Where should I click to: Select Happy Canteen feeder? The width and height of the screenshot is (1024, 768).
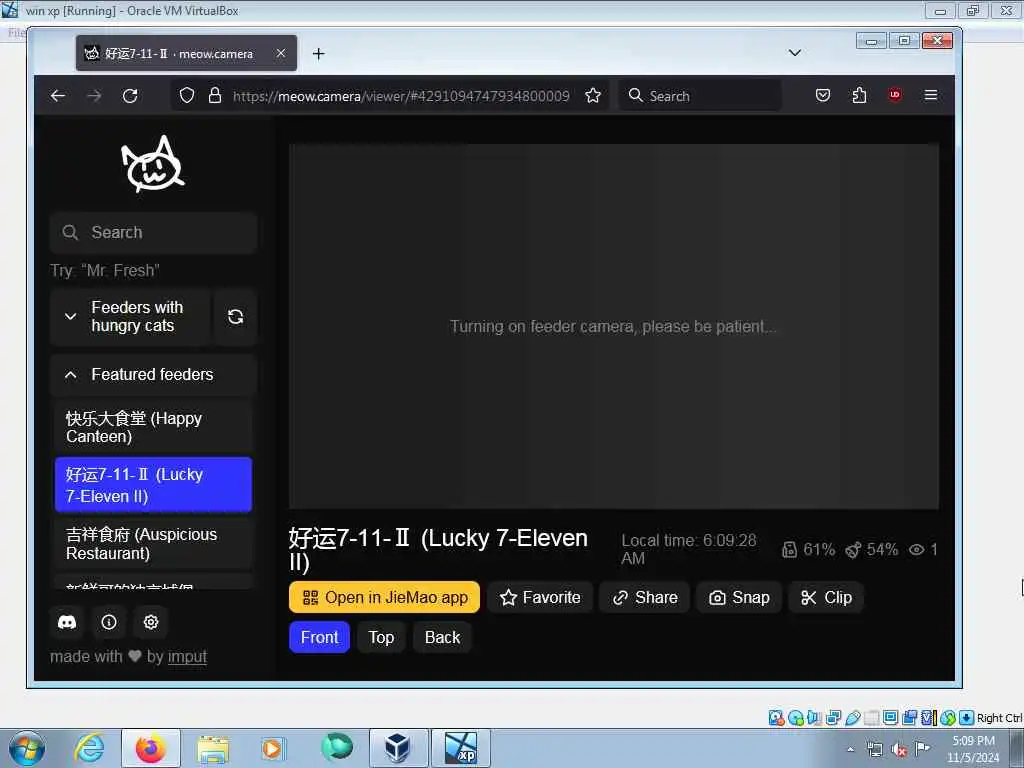point(153,427)
